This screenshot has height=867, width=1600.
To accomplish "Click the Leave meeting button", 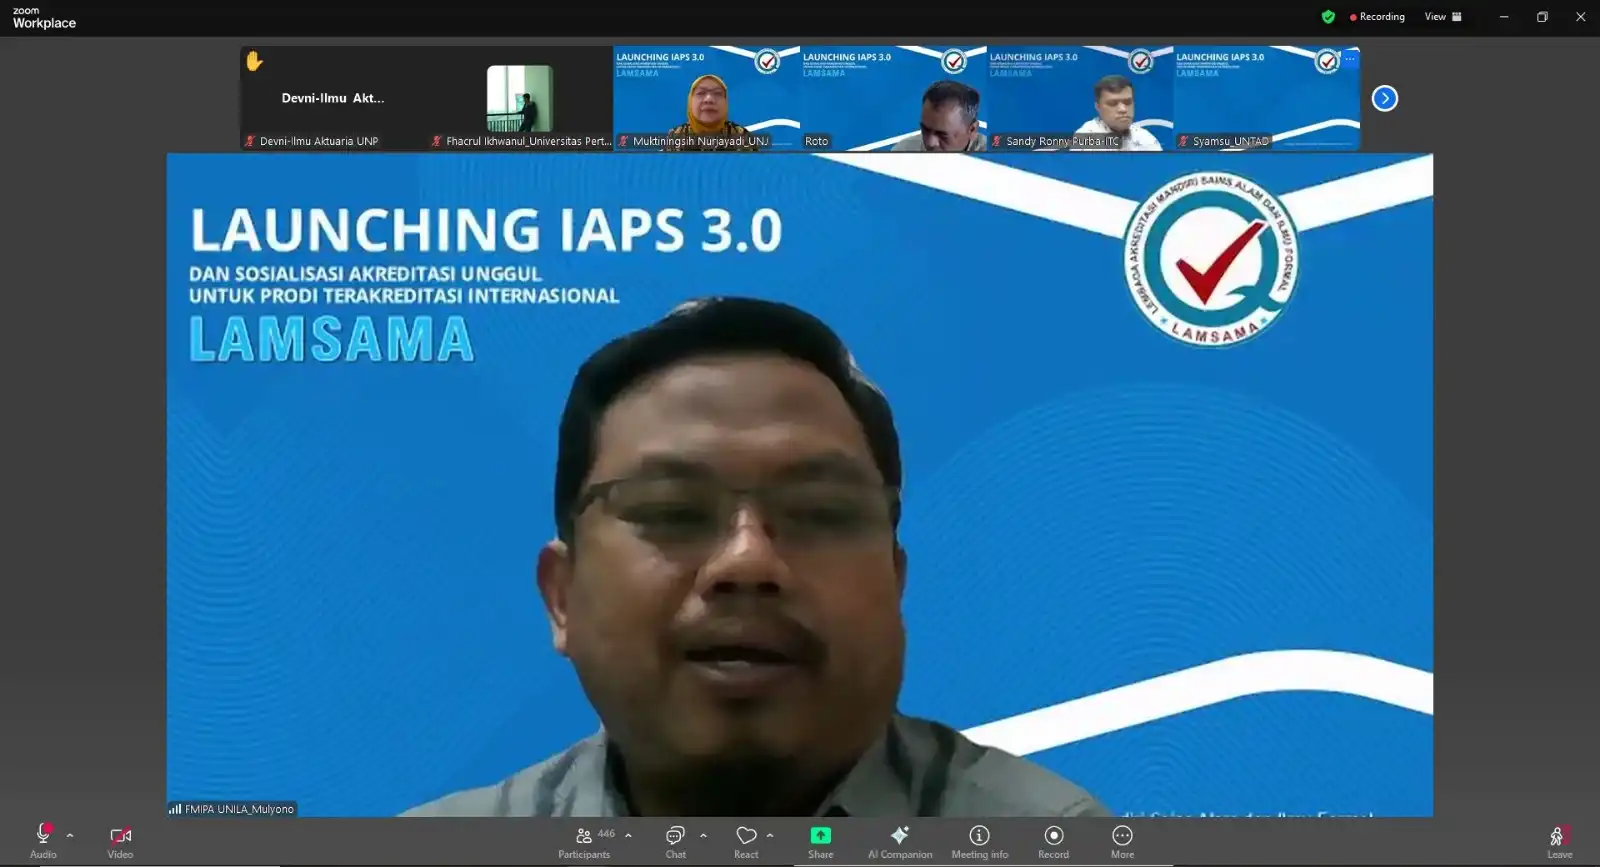I will [1559, 841].
